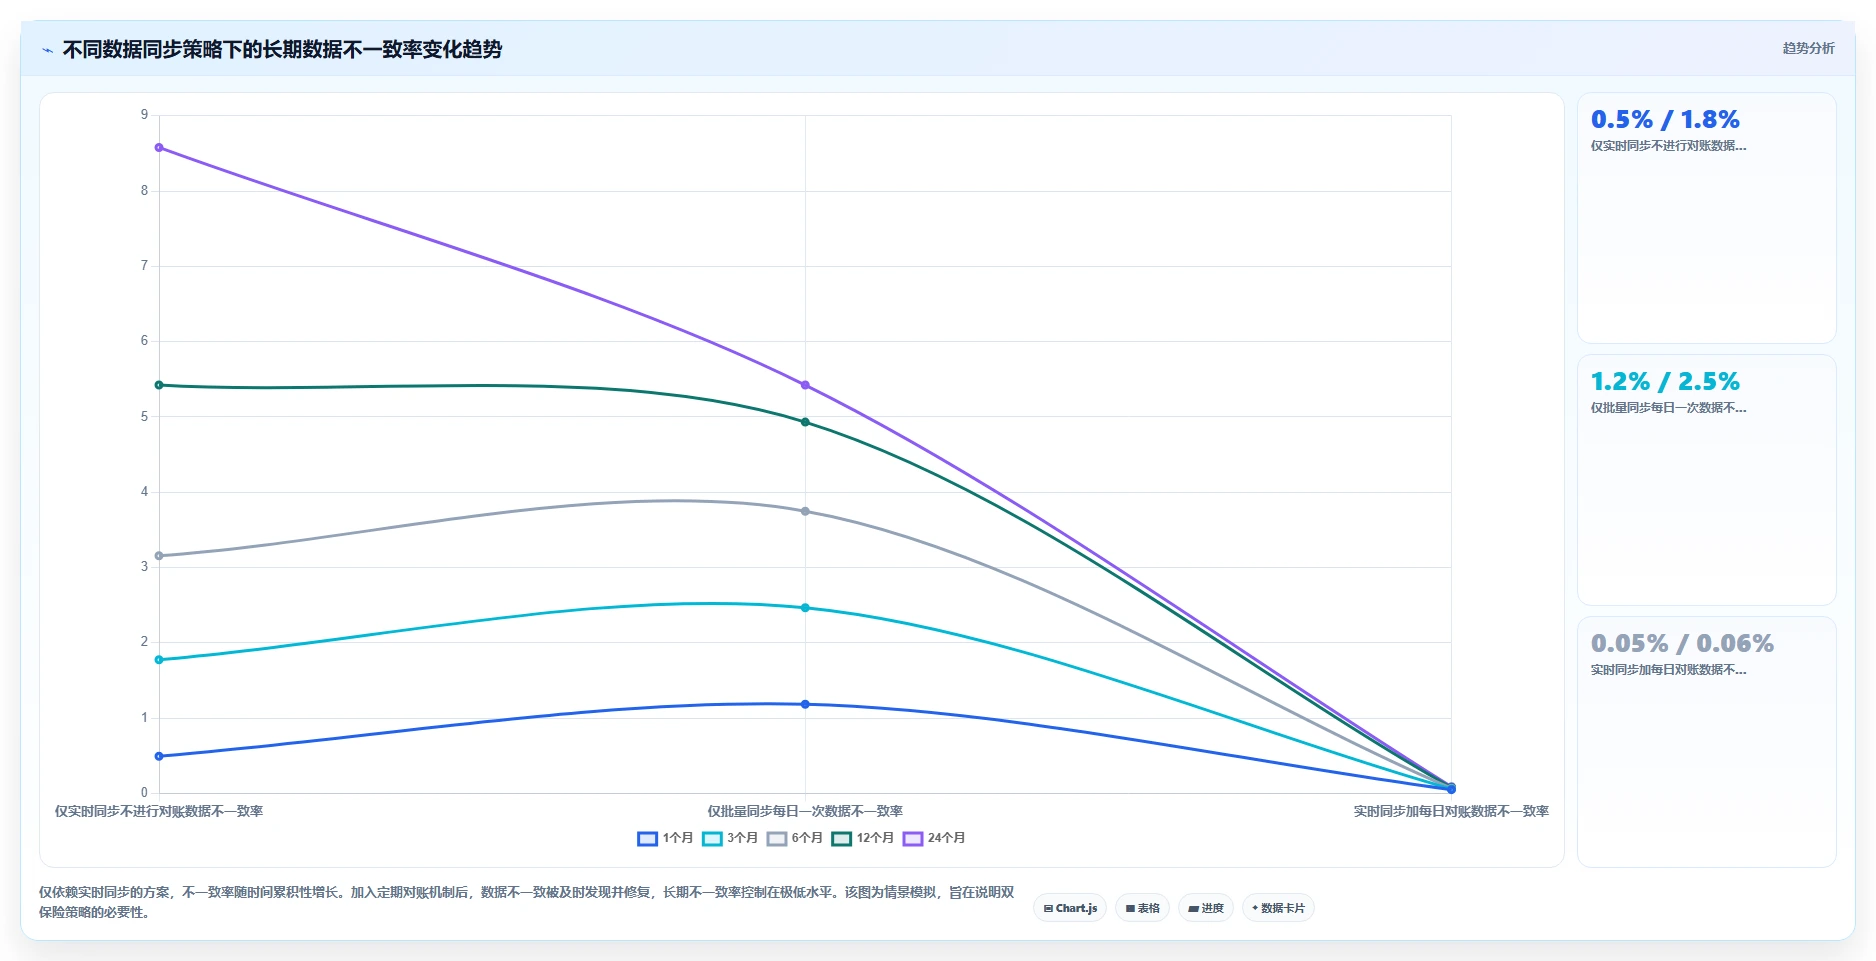
Task: Hide the 24个月 purple series in legend
Action: (x=934, y=838)
